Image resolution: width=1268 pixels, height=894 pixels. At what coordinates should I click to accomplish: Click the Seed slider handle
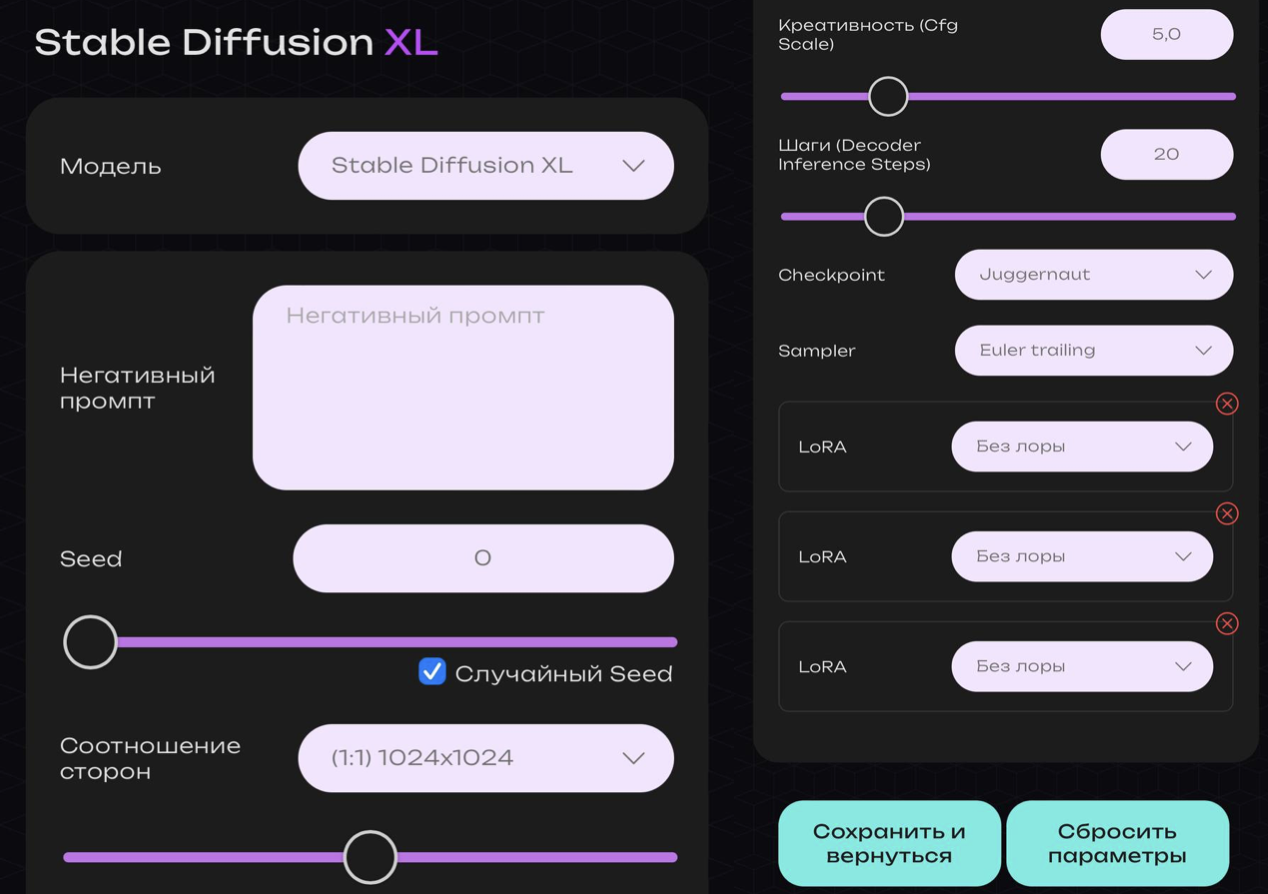tap(90, 642)
